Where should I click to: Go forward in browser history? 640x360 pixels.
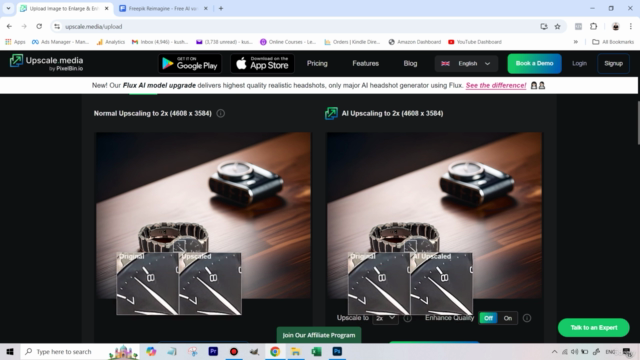(x=24, y=27)
